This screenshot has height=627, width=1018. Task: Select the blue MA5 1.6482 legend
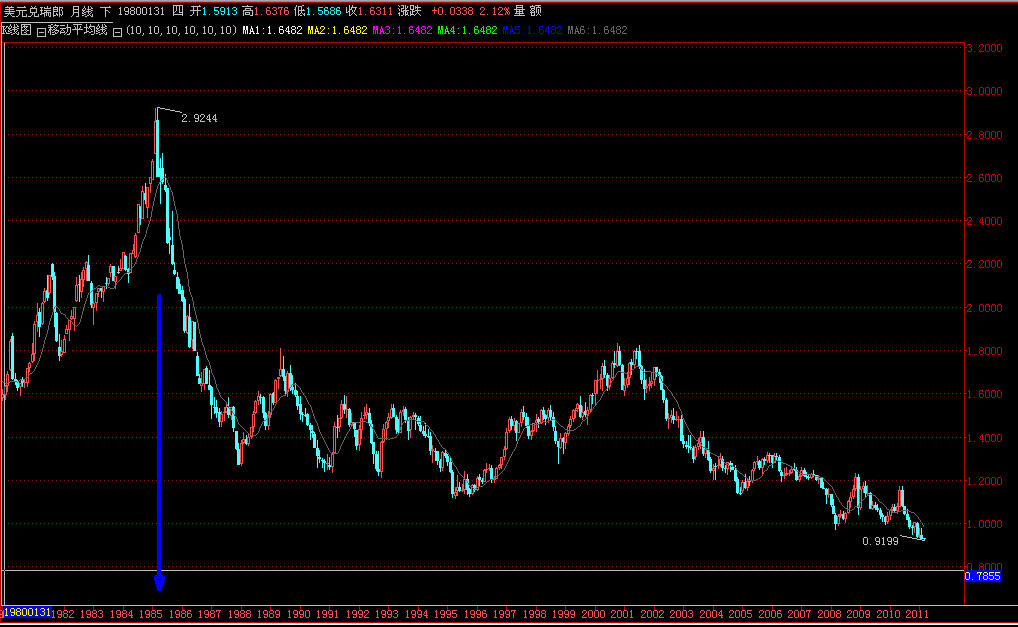[532, 31]
